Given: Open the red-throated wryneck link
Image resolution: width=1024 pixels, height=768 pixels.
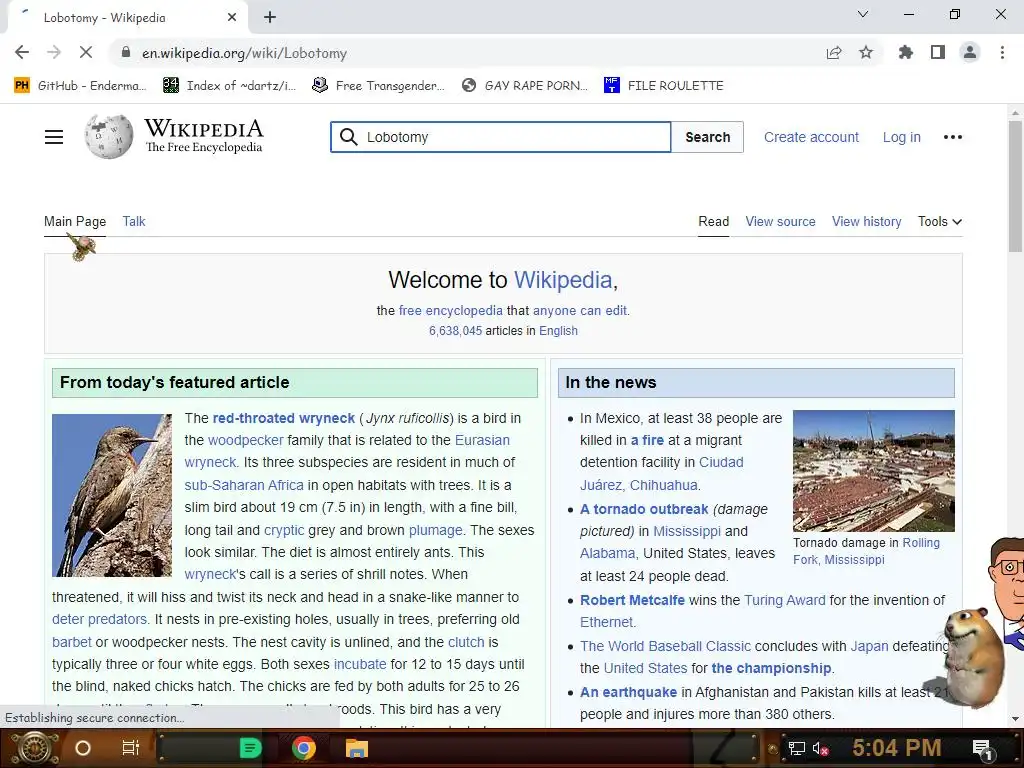Looking at the screenshot, I should [283, 418].
